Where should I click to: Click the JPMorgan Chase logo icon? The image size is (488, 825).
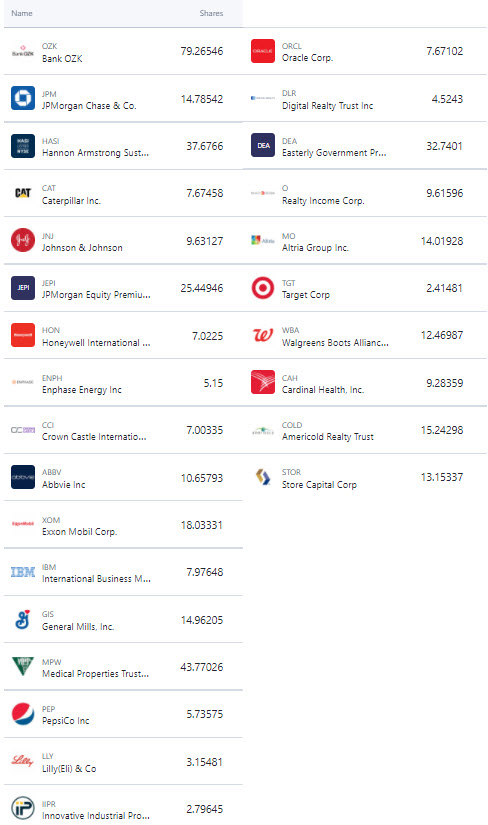pyautogui.click(x=23, y=98)
